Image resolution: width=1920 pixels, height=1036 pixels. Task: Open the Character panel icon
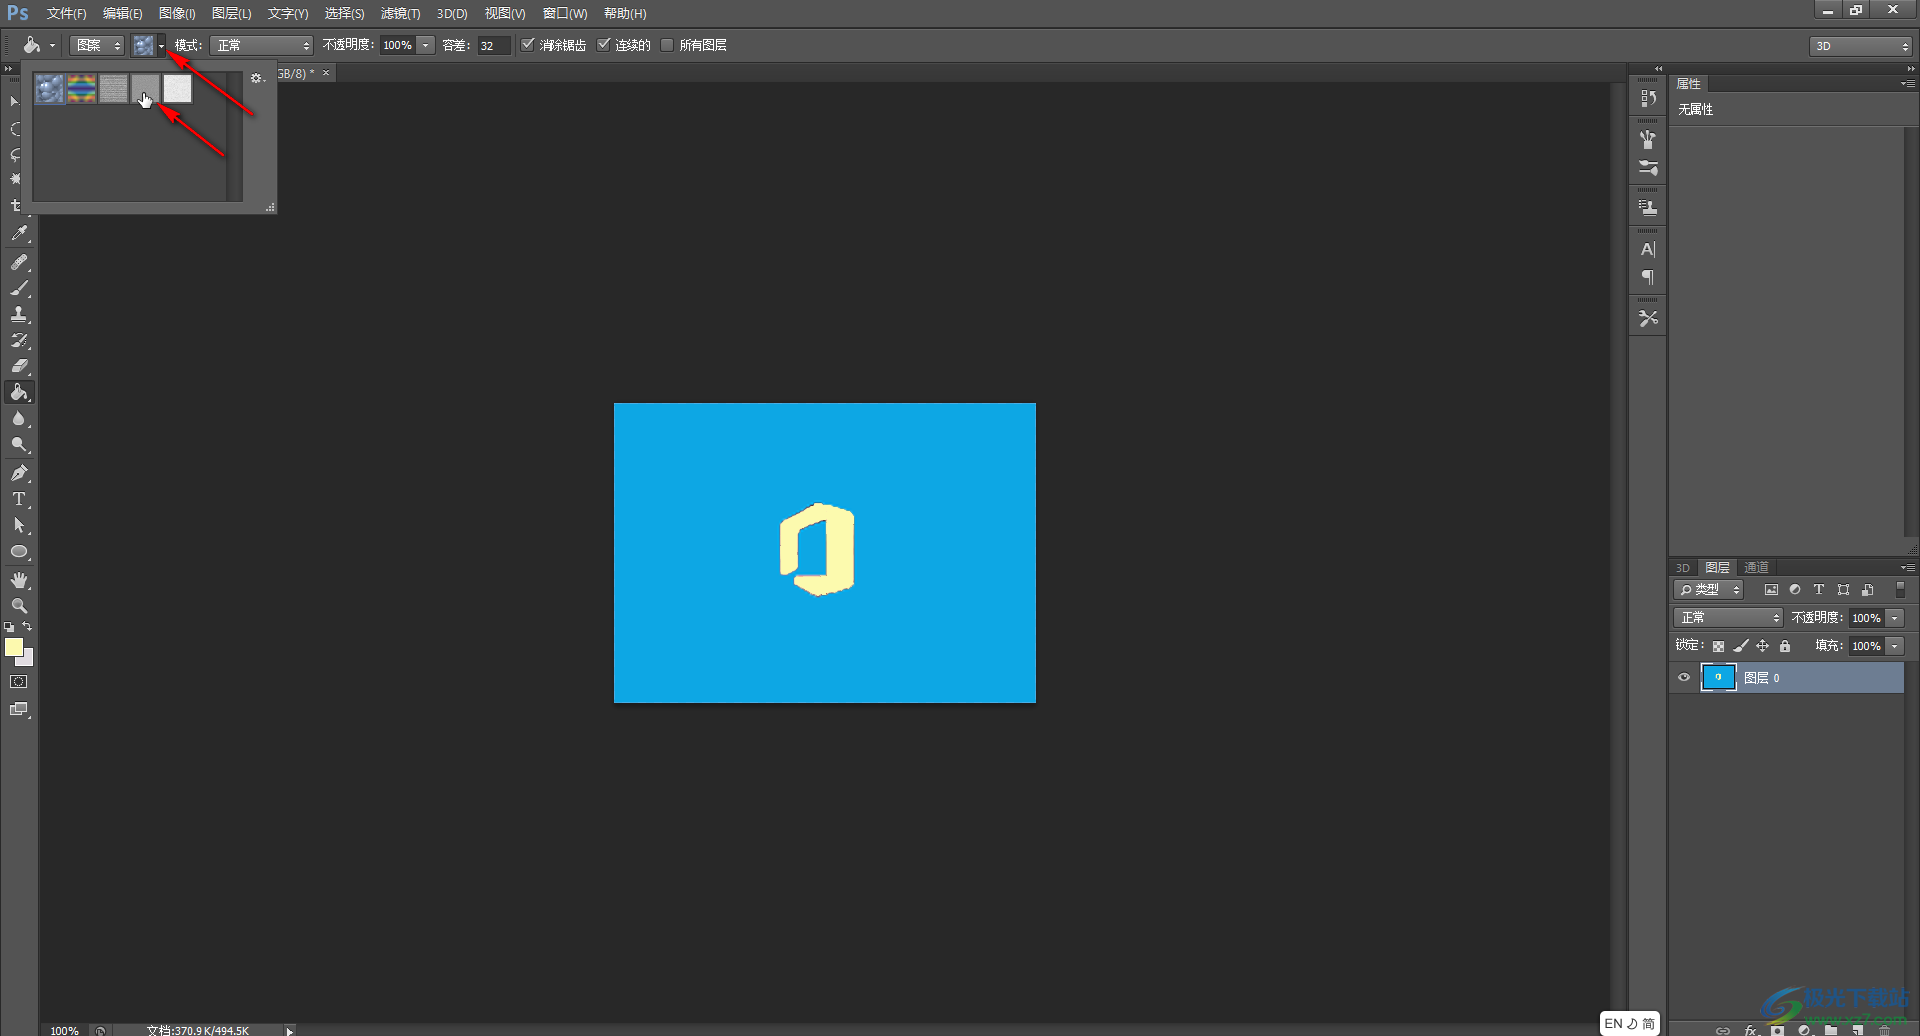pos(1648,249)
